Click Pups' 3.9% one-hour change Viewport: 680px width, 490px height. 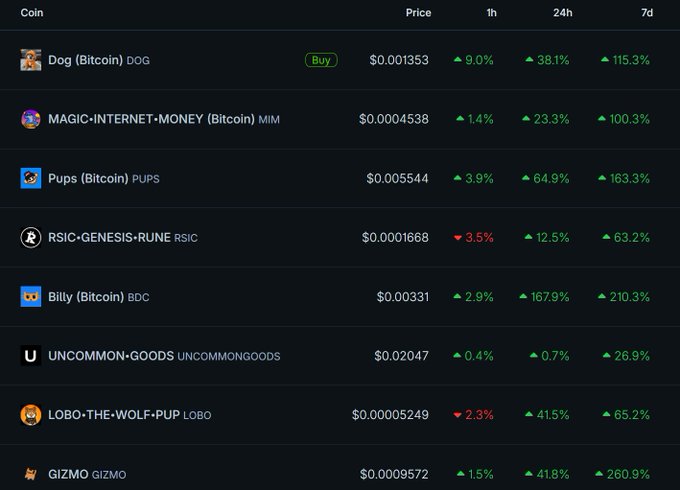point(474,178)
